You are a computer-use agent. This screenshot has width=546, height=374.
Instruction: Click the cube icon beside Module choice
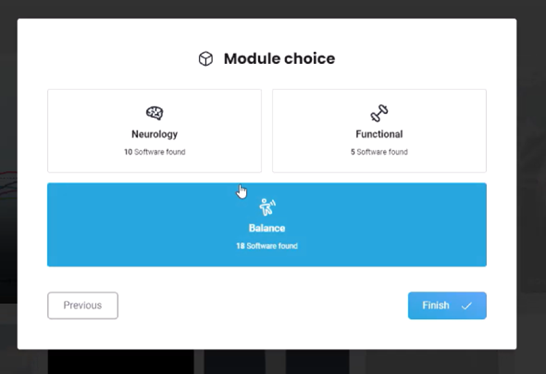206,59
